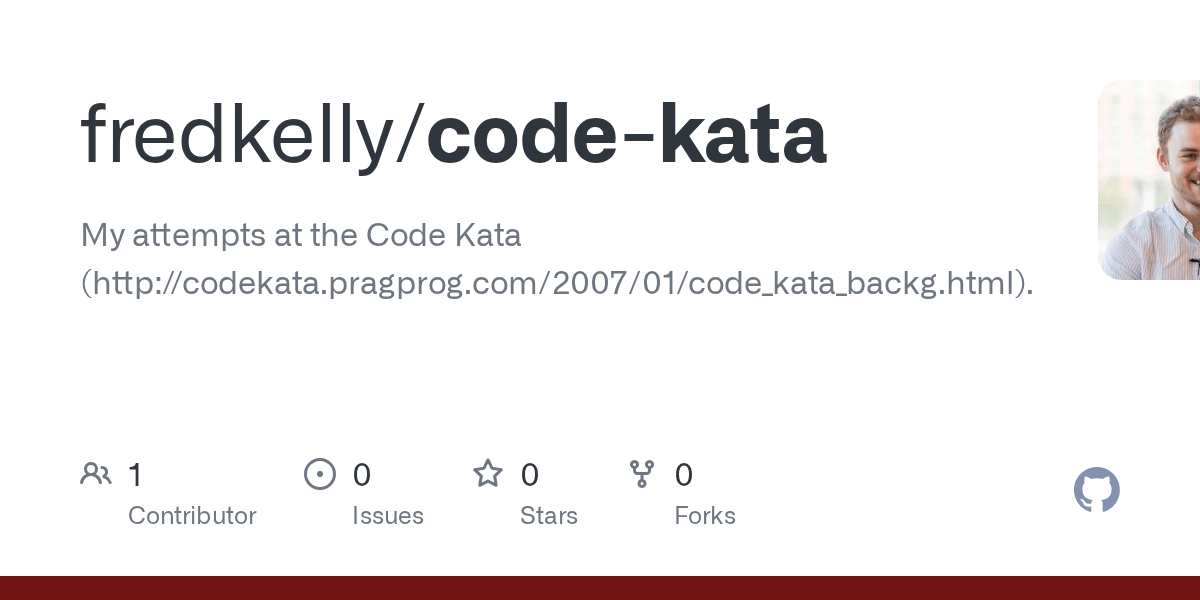This screenshot has width=1200, height=600.
Task: Click the Contributor label
Action: (192, 516)
